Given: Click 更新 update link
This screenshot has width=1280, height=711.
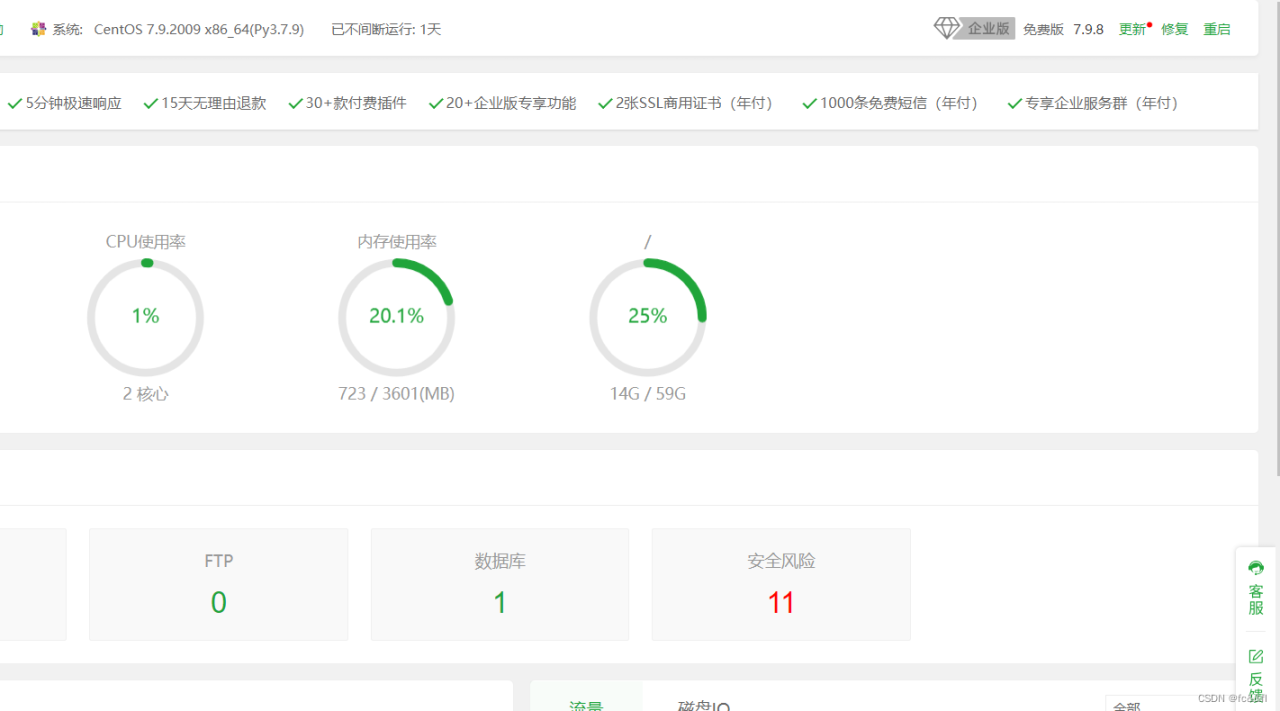Looking at the screenshot, I should coord(1132,29).
